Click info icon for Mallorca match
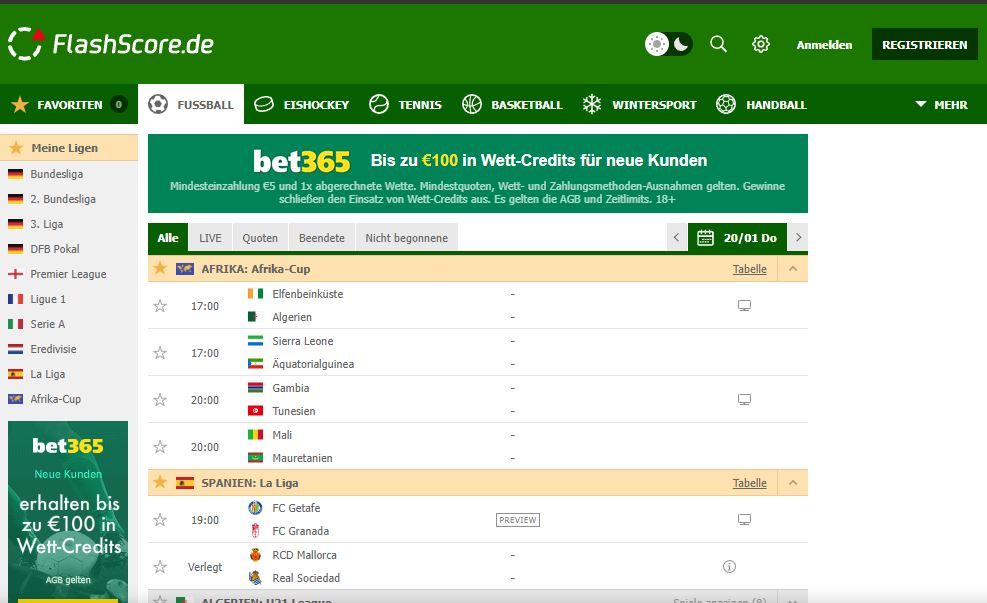Image resolution: width=987 pixels, height=603 pixels. tap(729, 566)
